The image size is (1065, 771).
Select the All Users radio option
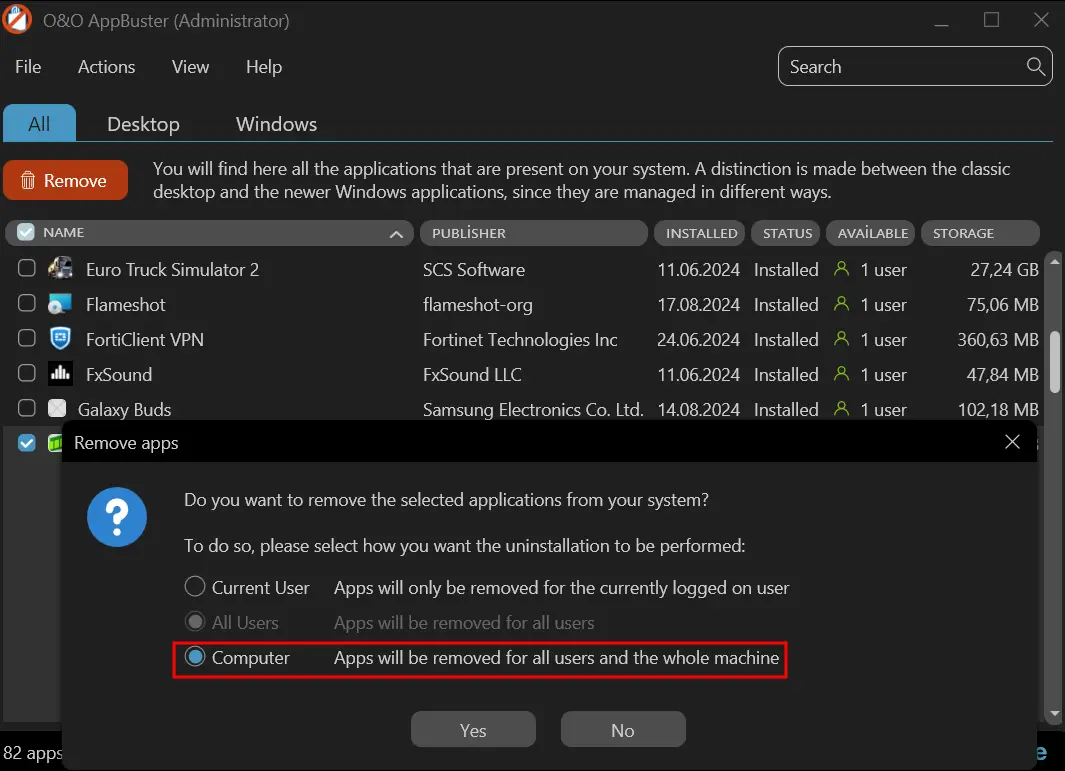[195, 622]
